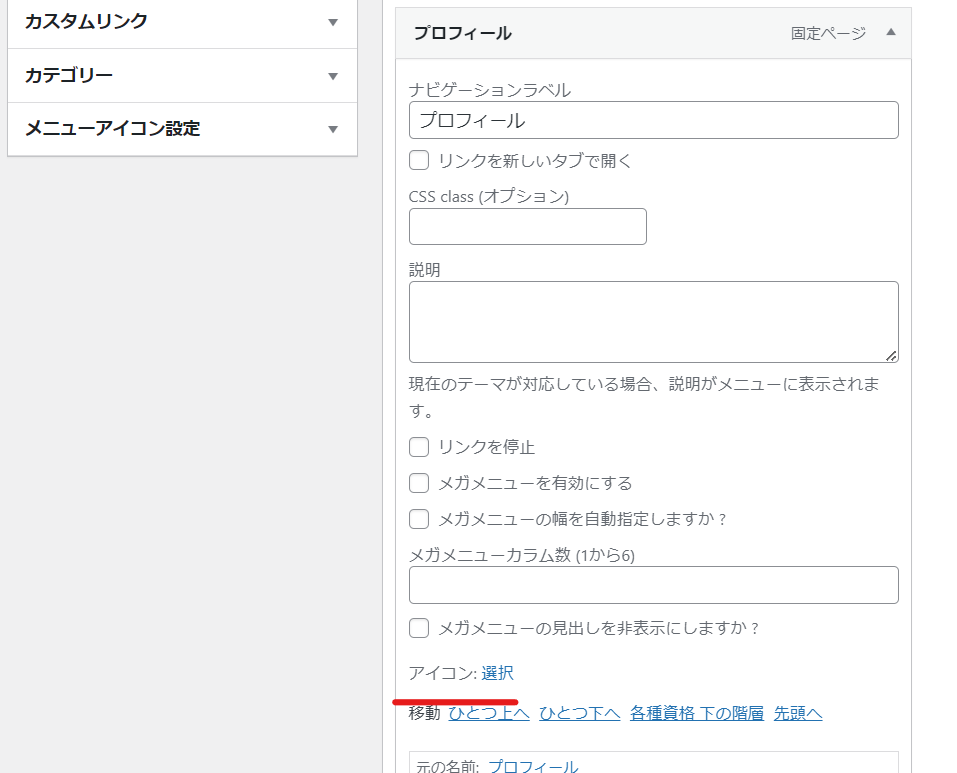Click the 各種資格 下の階層 link
The image size is (957, 773).
pos(697,713)
